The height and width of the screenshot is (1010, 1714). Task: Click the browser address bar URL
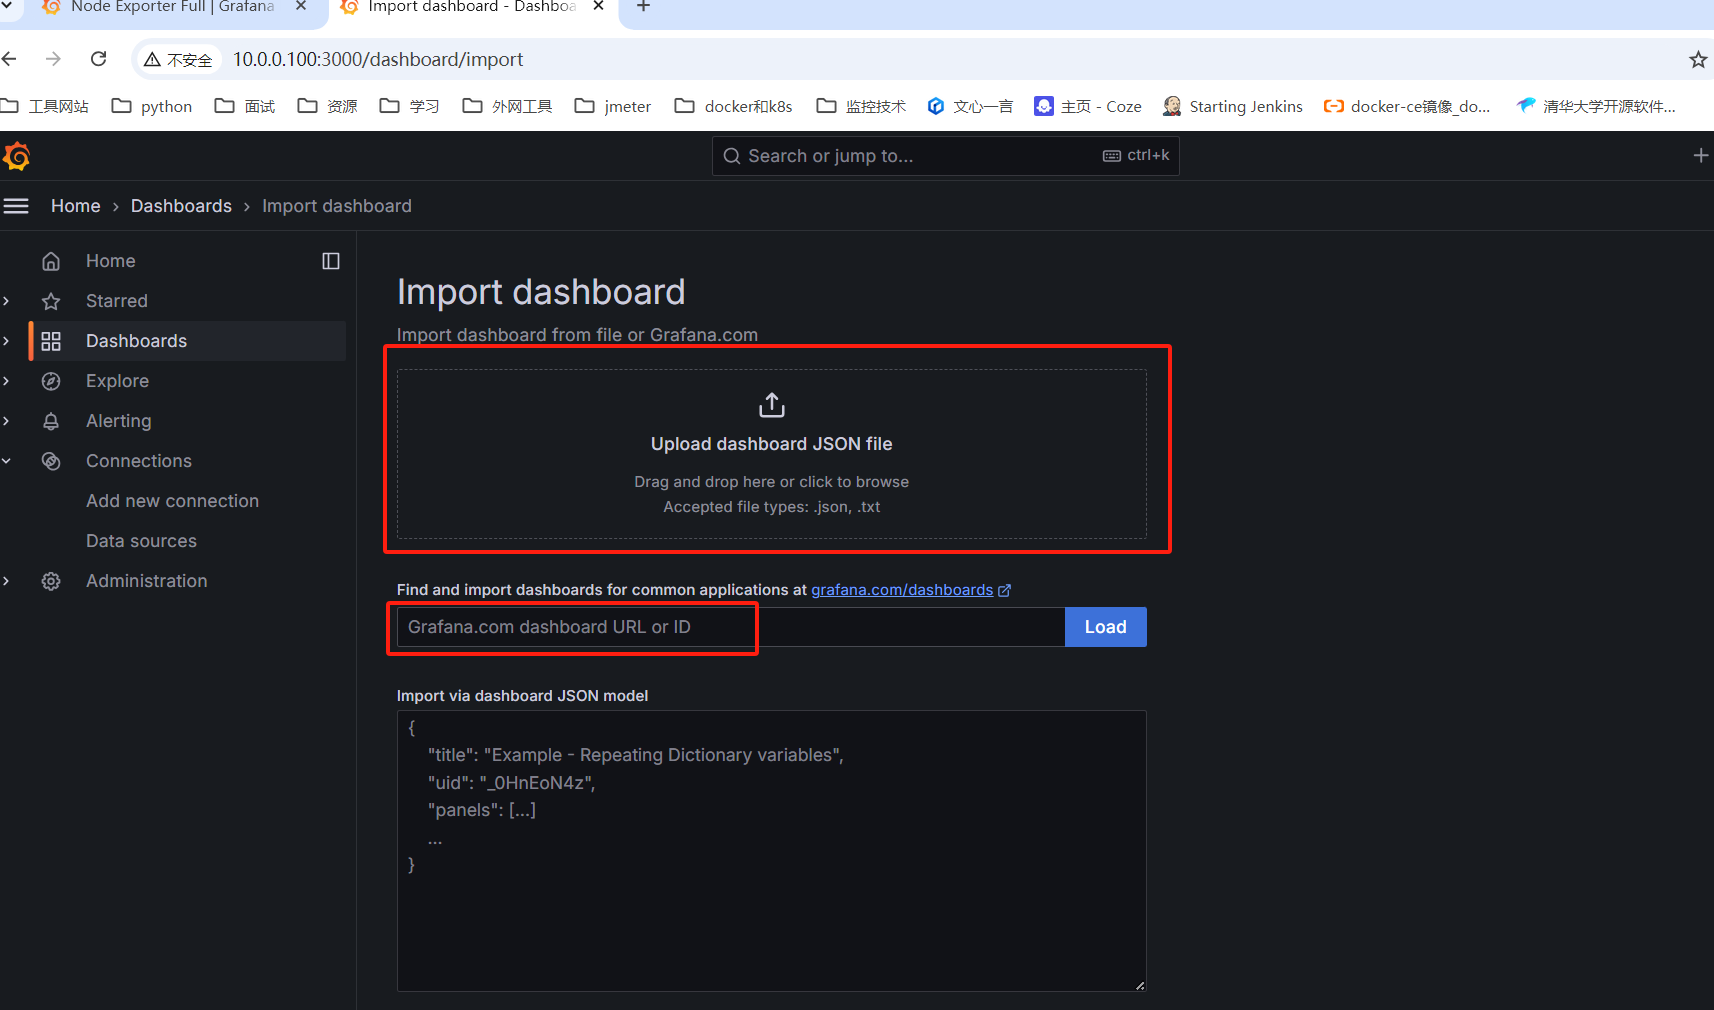tap(378, 60)
